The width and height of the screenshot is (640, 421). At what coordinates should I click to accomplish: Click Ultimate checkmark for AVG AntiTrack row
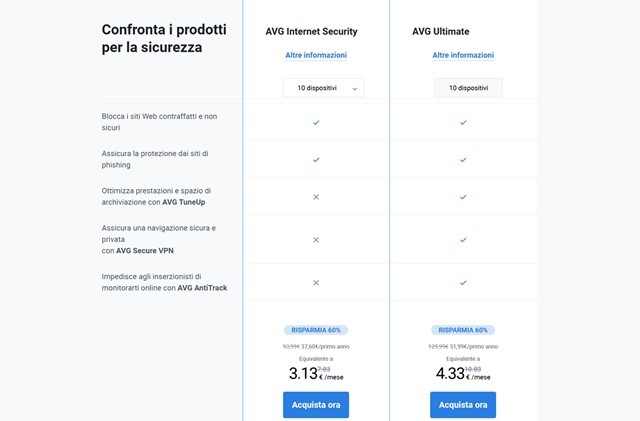[463, 282]
